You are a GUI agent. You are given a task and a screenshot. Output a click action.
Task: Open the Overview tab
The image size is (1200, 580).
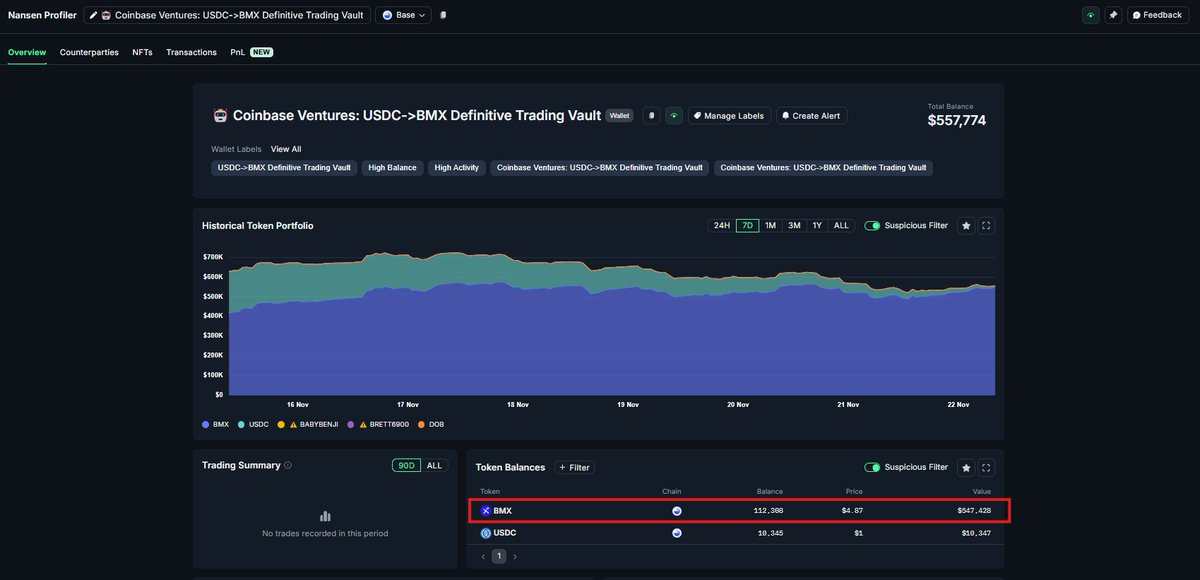pyautogui.click(x=27, y=52)
